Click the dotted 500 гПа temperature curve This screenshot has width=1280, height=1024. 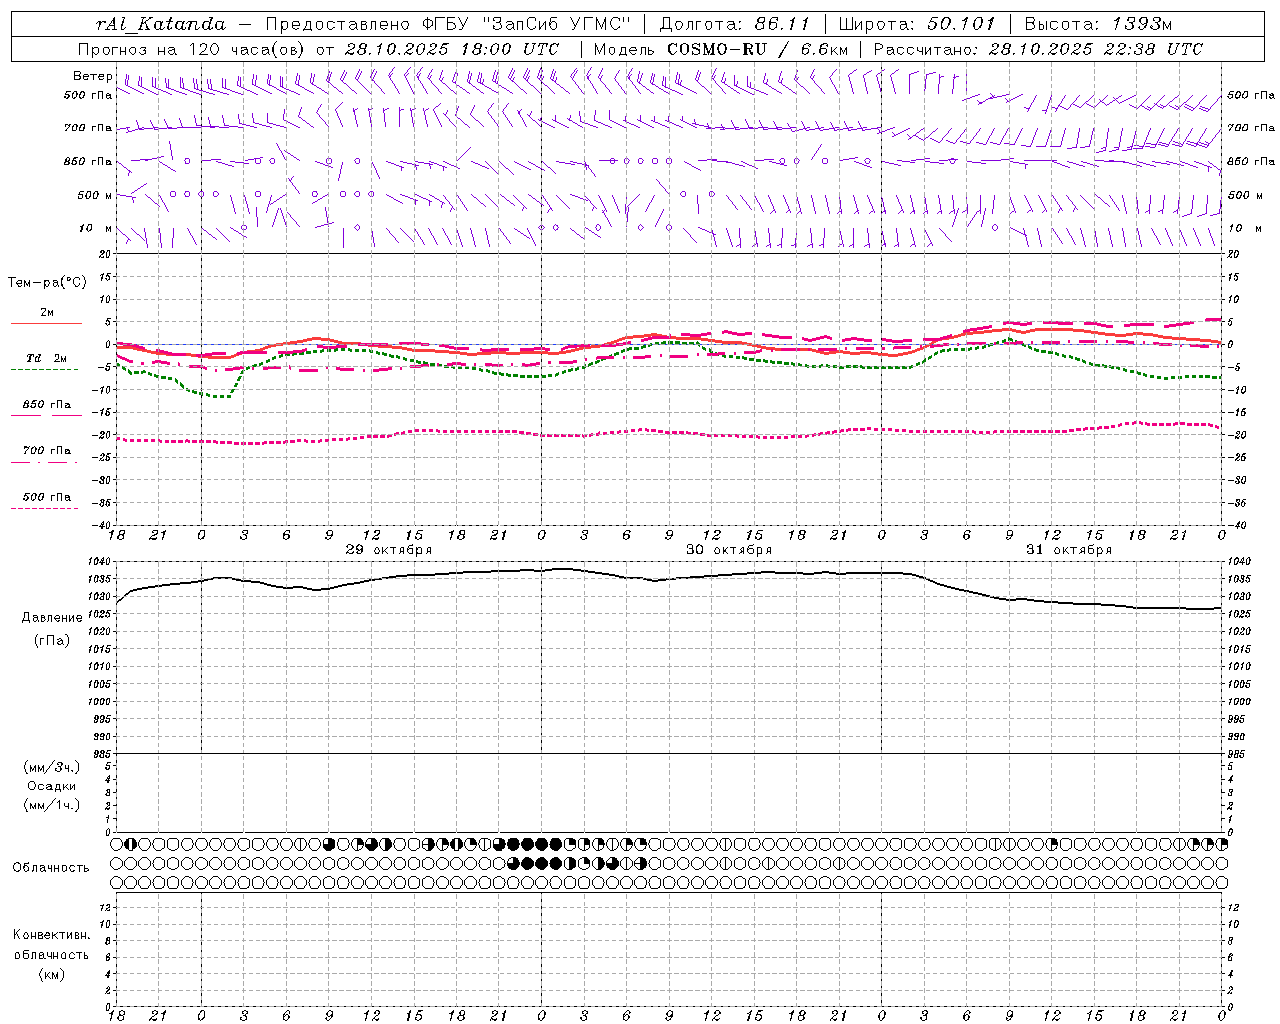670,431
